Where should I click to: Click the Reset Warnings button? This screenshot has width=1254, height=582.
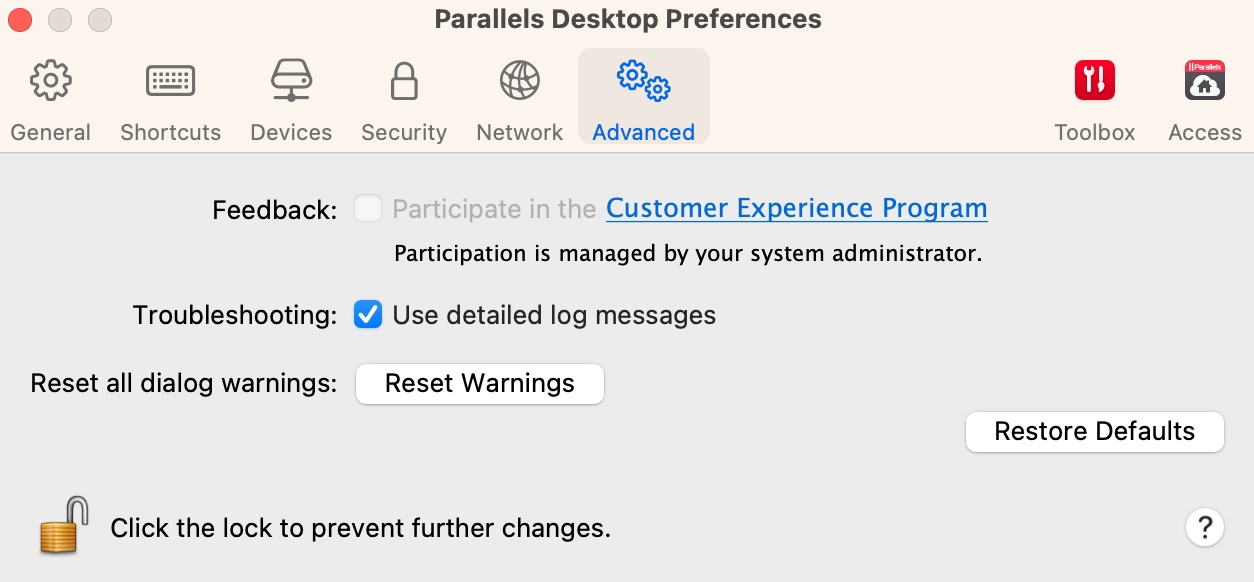point(480,384)
